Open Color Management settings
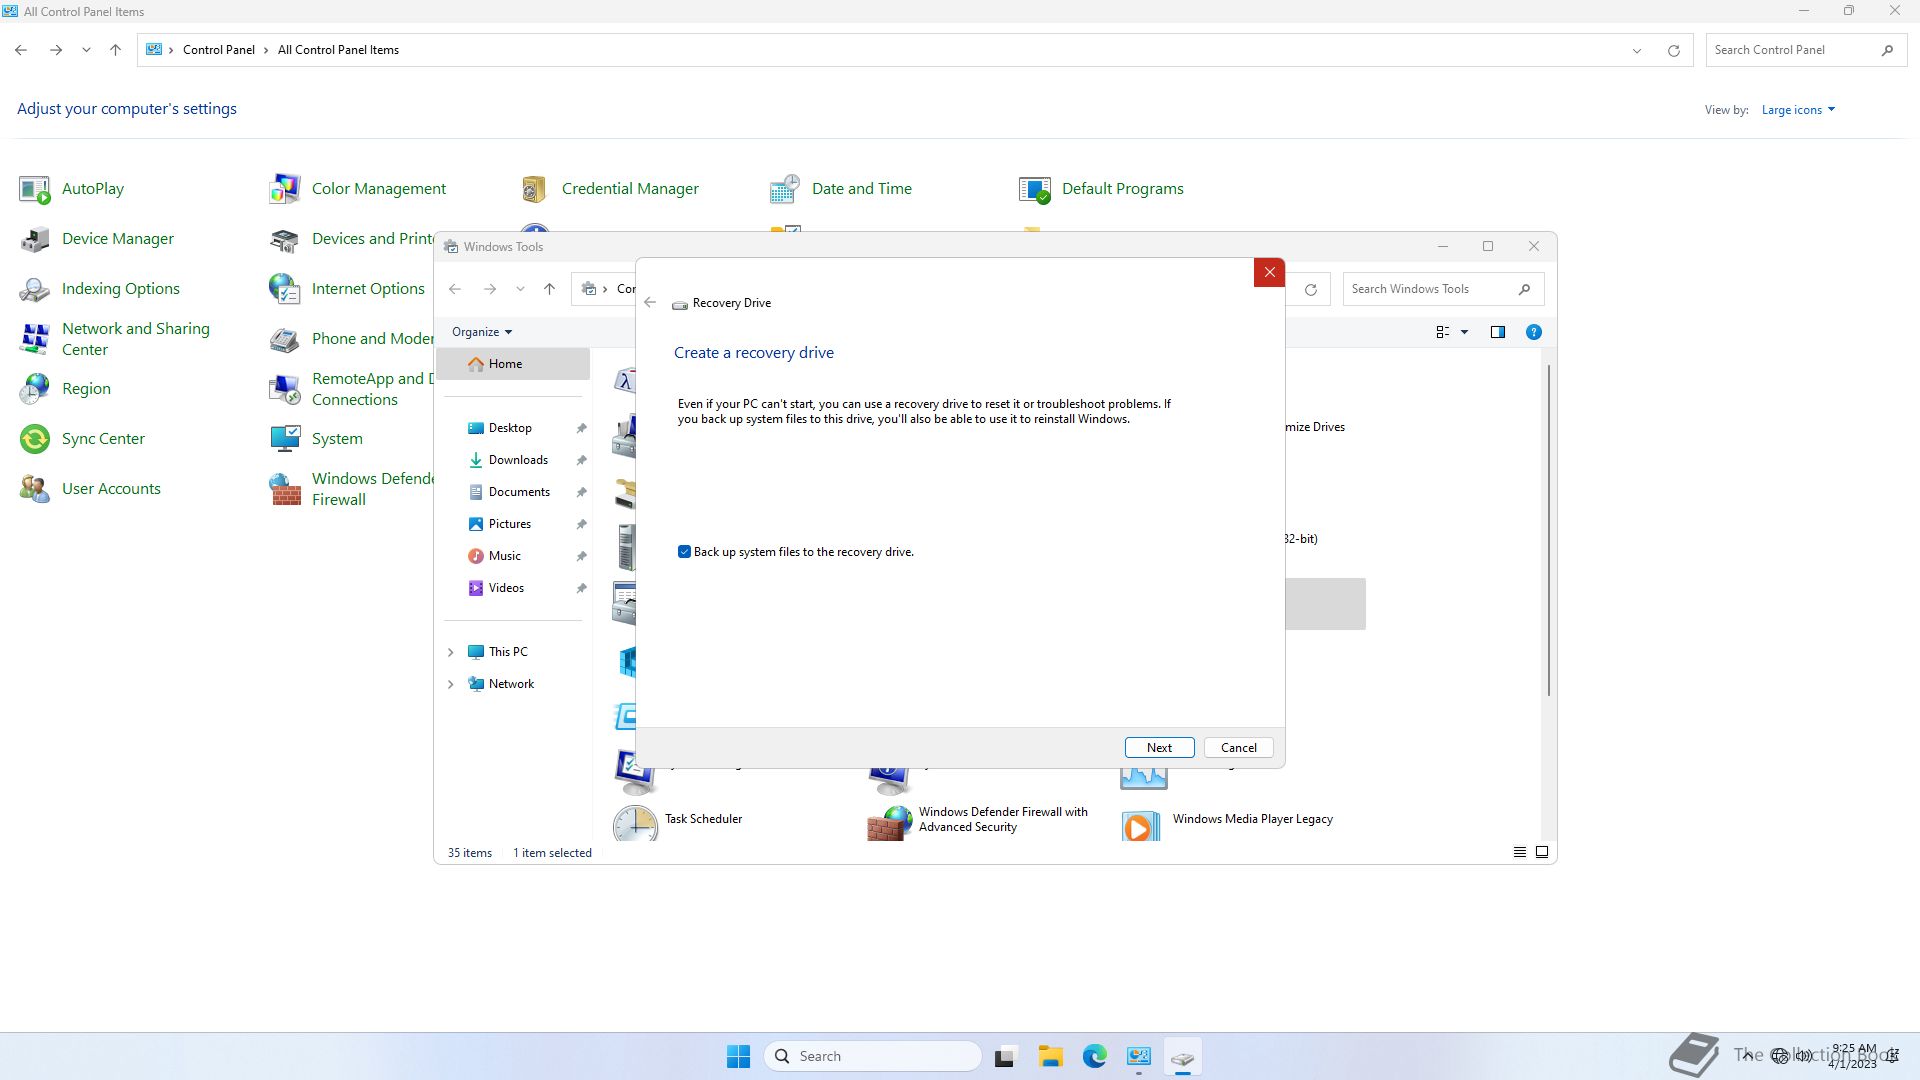The image size is (1920, 1080). (x=358, y=189)
